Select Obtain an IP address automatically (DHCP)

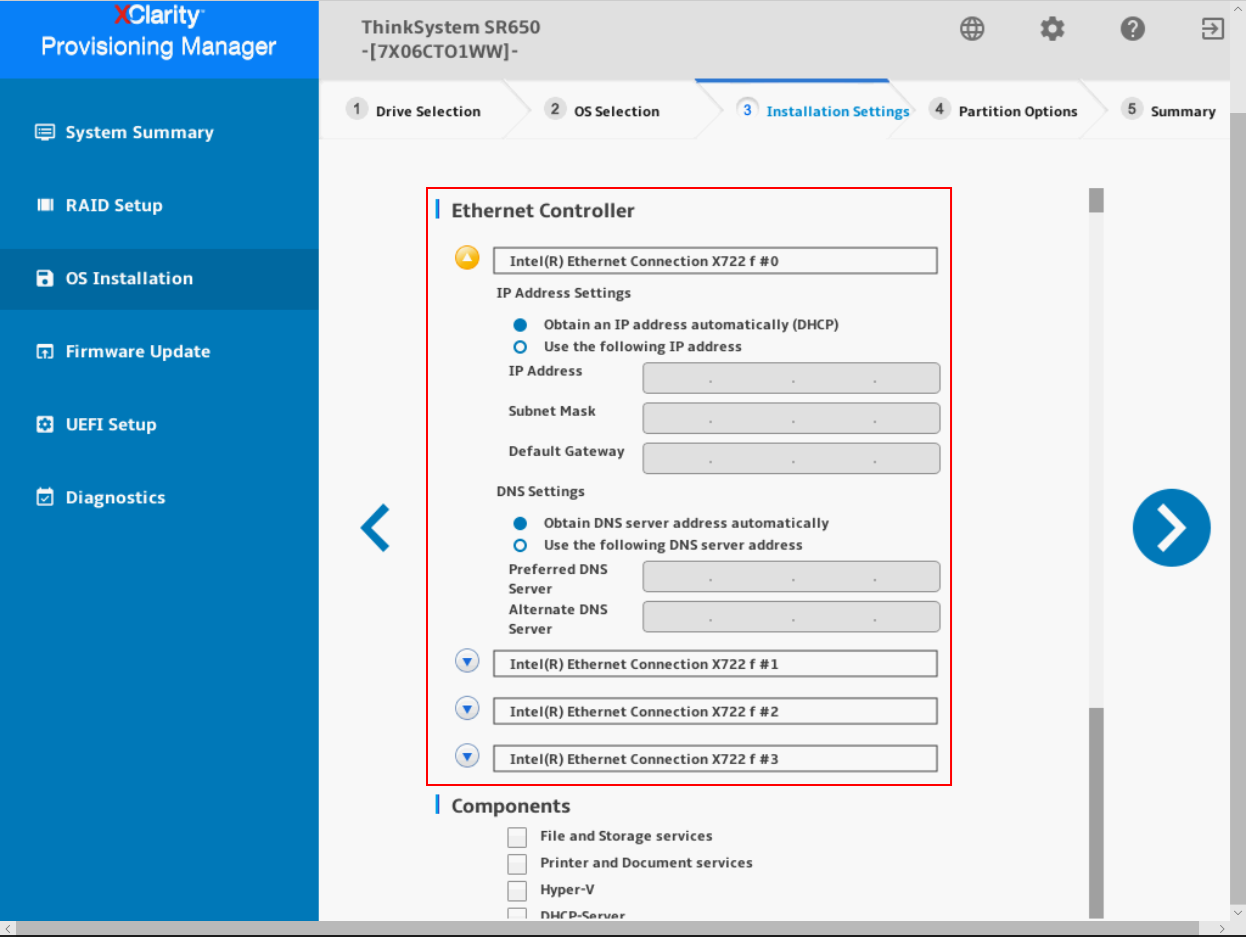click(x=520, y=325)
